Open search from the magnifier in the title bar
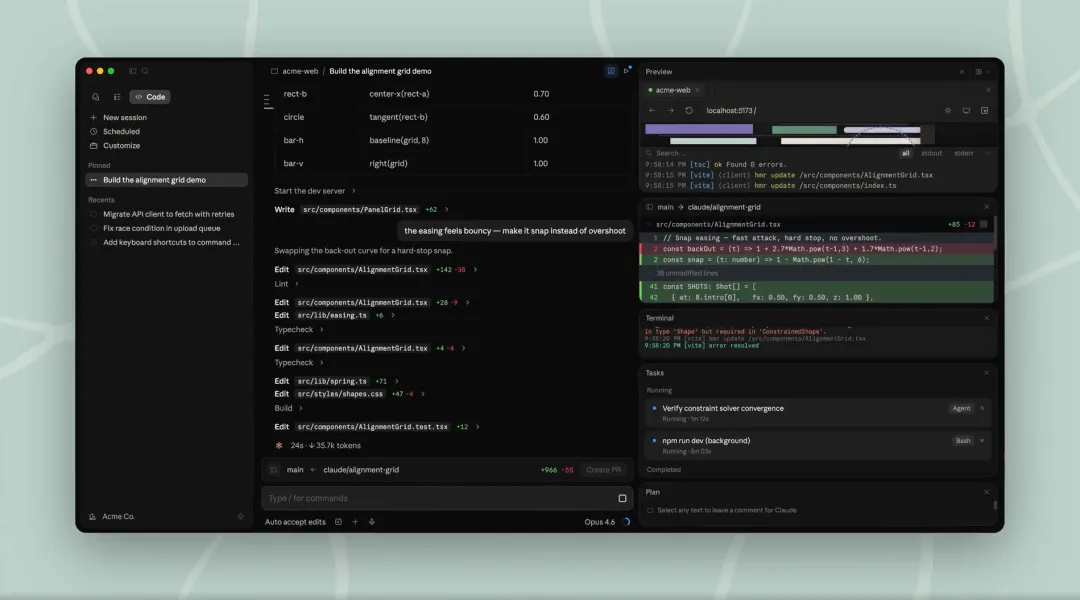Image resolution: width=1080 pixels, height=600 pixels. [145, 71]
